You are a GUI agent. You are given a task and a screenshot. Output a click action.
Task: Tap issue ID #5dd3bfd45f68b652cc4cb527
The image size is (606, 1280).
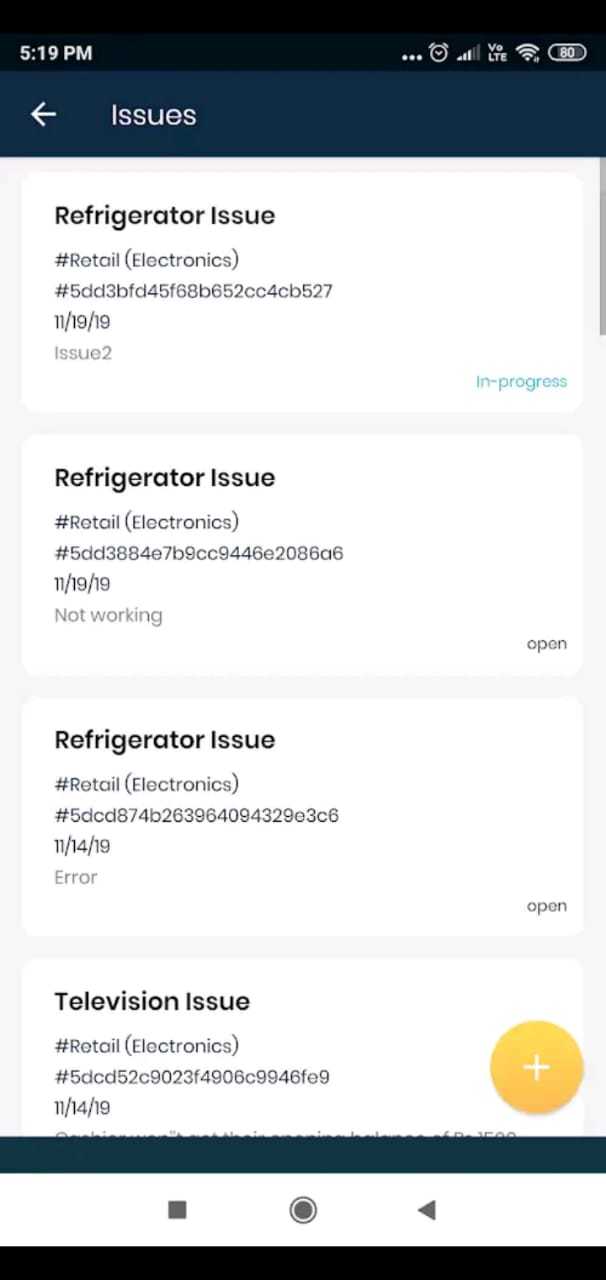point(193,291)
